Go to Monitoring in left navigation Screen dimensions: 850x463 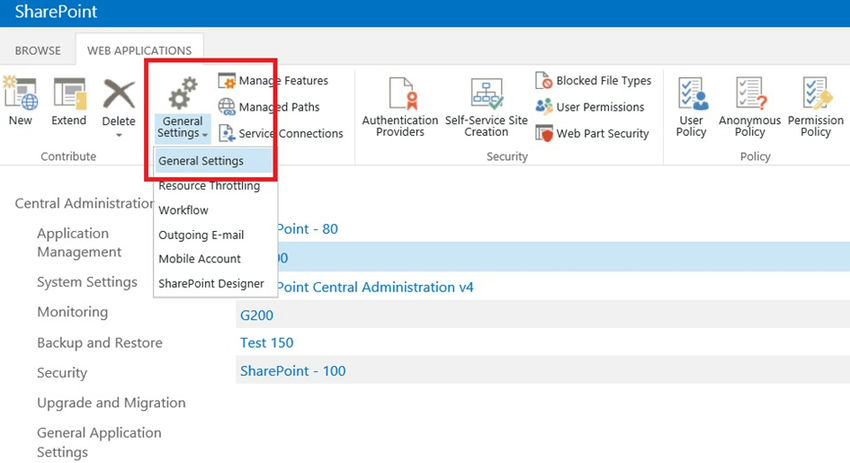tap(72, 312)
